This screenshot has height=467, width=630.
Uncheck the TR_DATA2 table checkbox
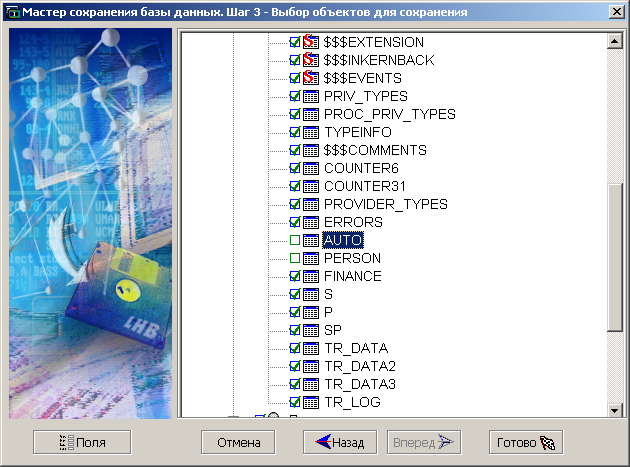click(294, 366)
